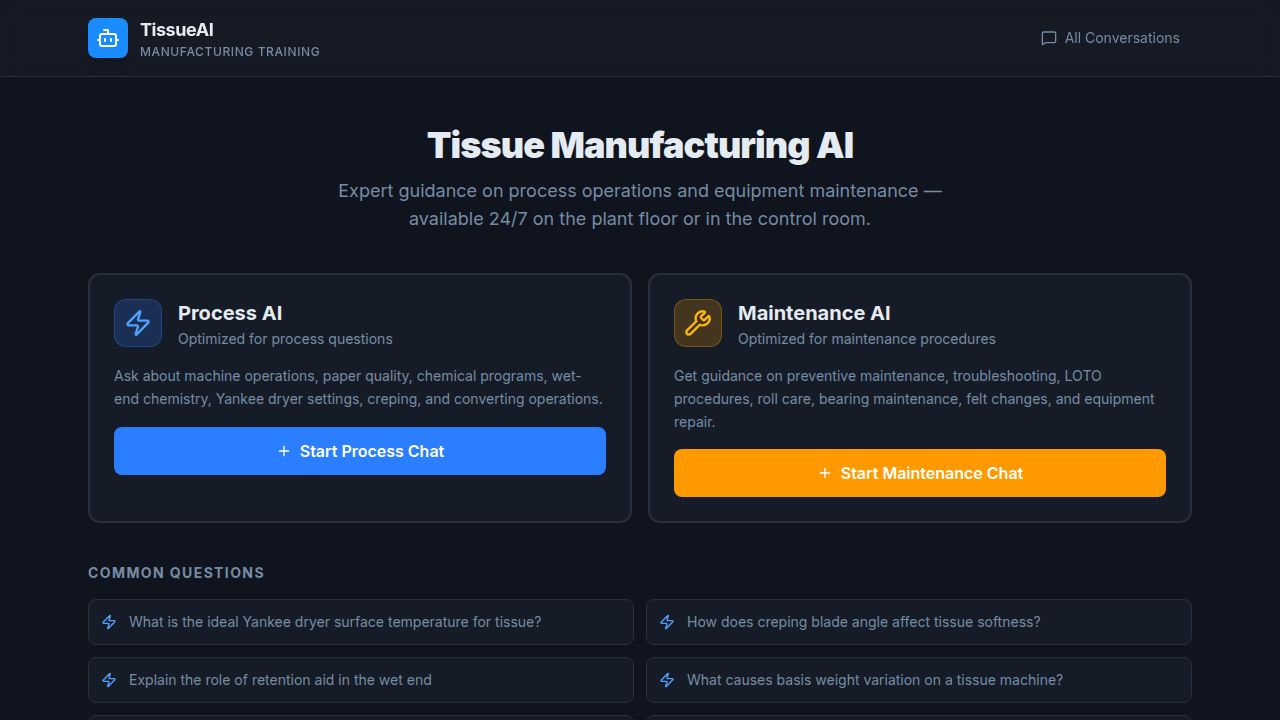Click the lightning icon on the creping blade question

667,621
